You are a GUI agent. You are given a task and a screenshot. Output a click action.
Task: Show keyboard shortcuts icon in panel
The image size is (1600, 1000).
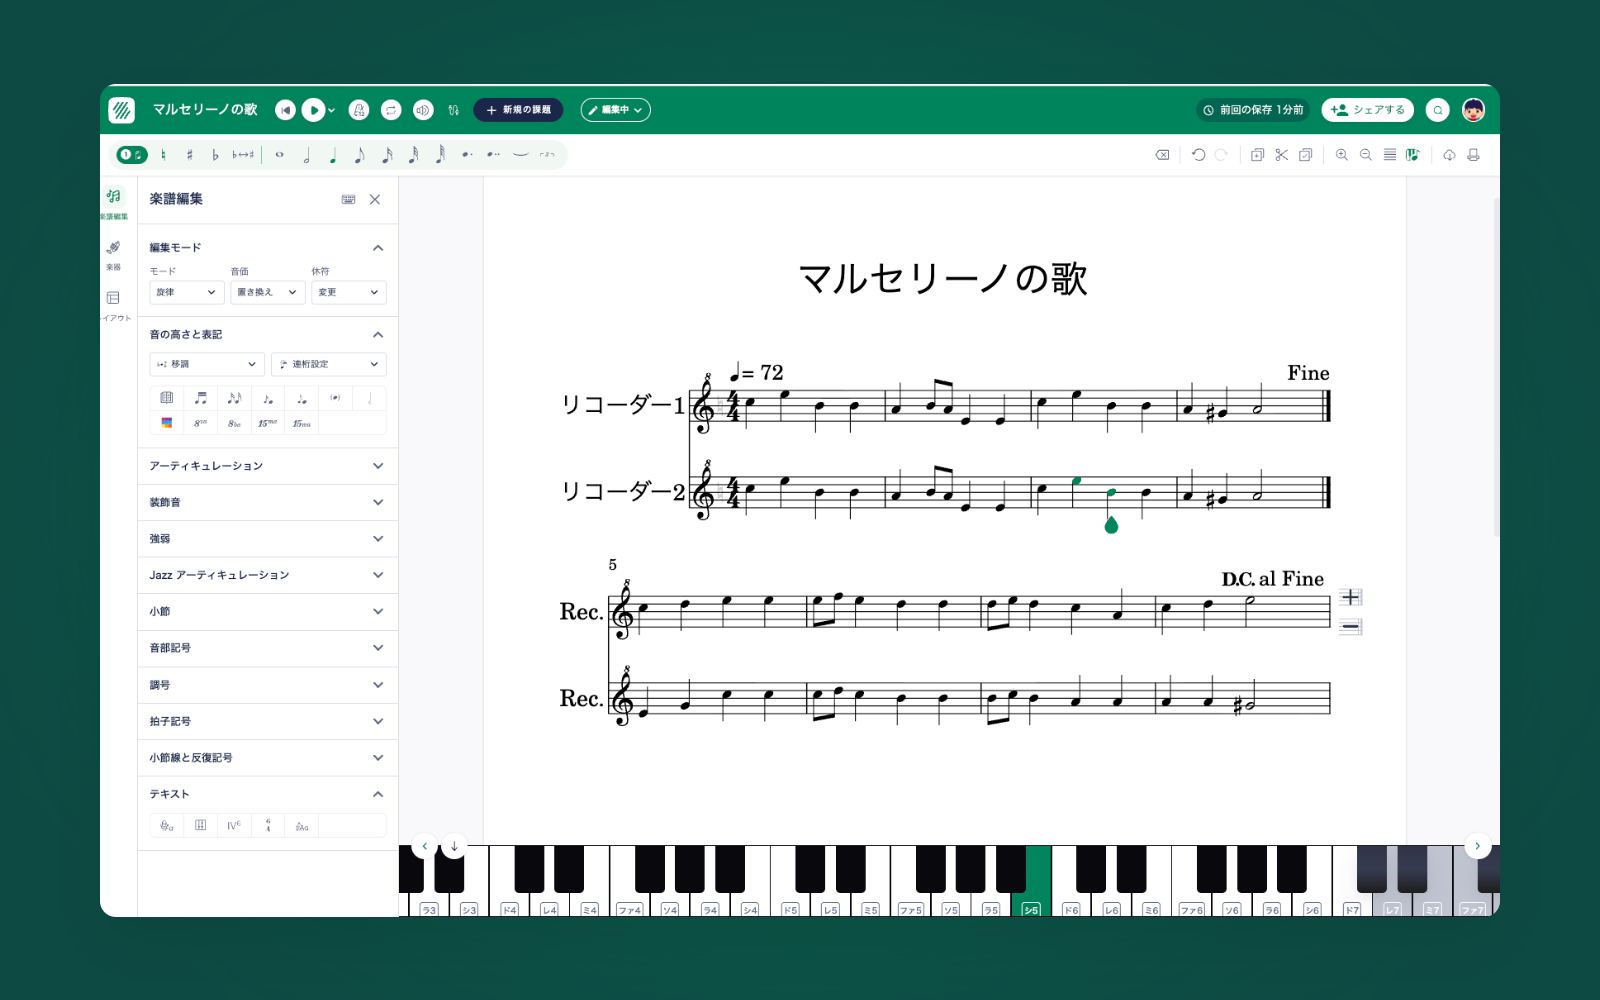348,200
